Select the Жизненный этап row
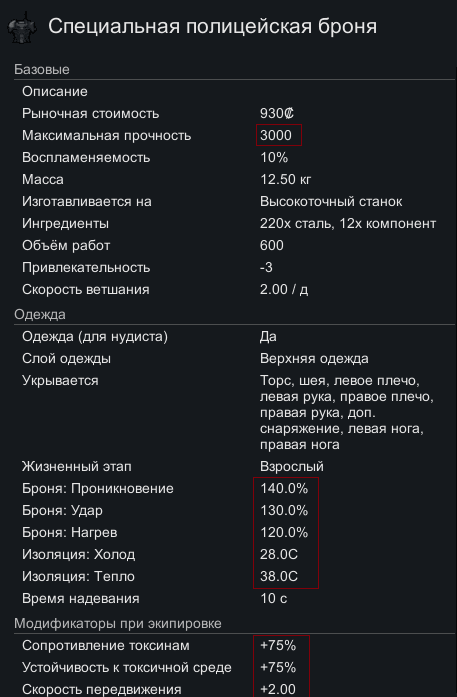The image size is (457, 697). (x=234, y=467)
